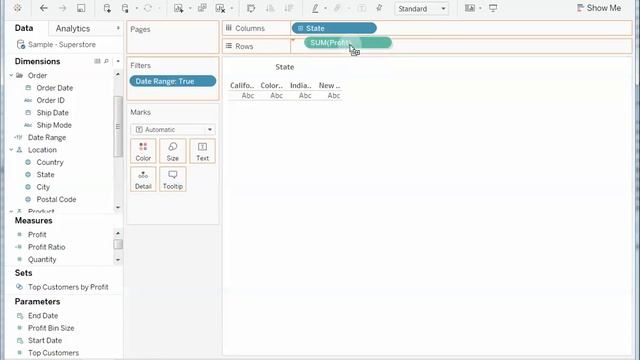Image resolution: width=640 pixels, height=360 pixels.
Task: Open the Standard fit dropdown
Action: click(x=421, y=9)
